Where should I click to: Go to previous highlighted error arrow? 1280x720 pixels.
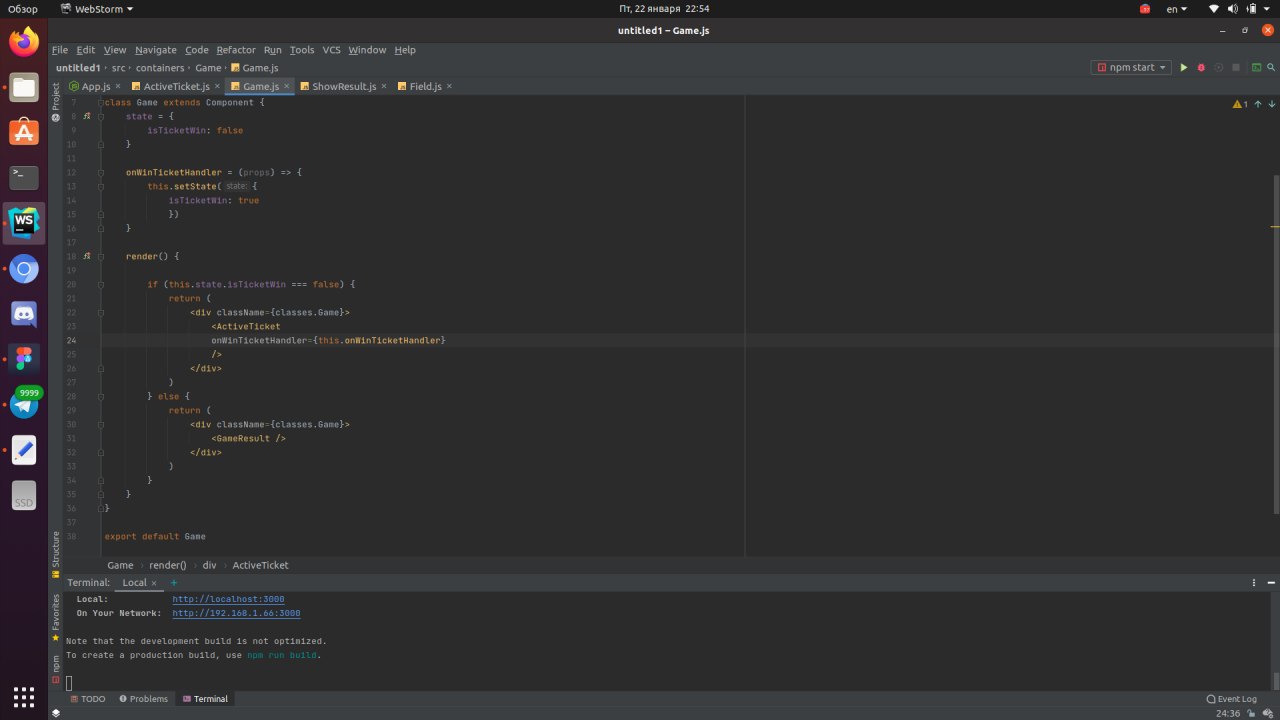[x=1258, y=104]
